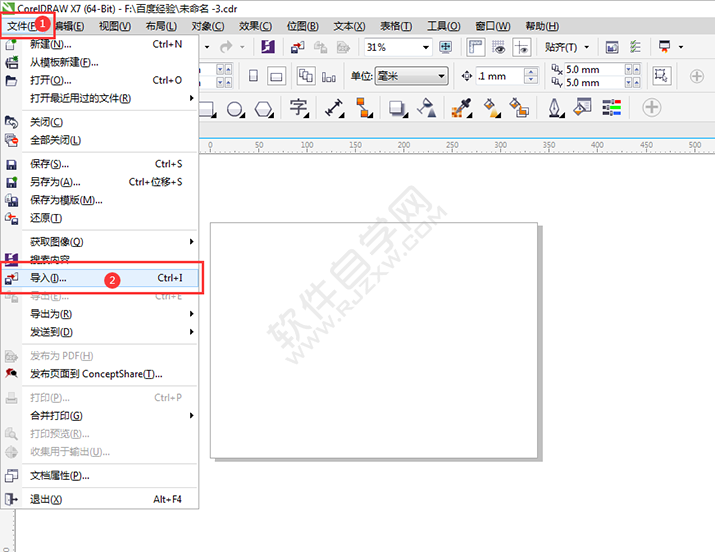Choose 退出(X) menu item
Image resolution: width=715 pixels, height=552 pixels.
click(x=100, y=499)
